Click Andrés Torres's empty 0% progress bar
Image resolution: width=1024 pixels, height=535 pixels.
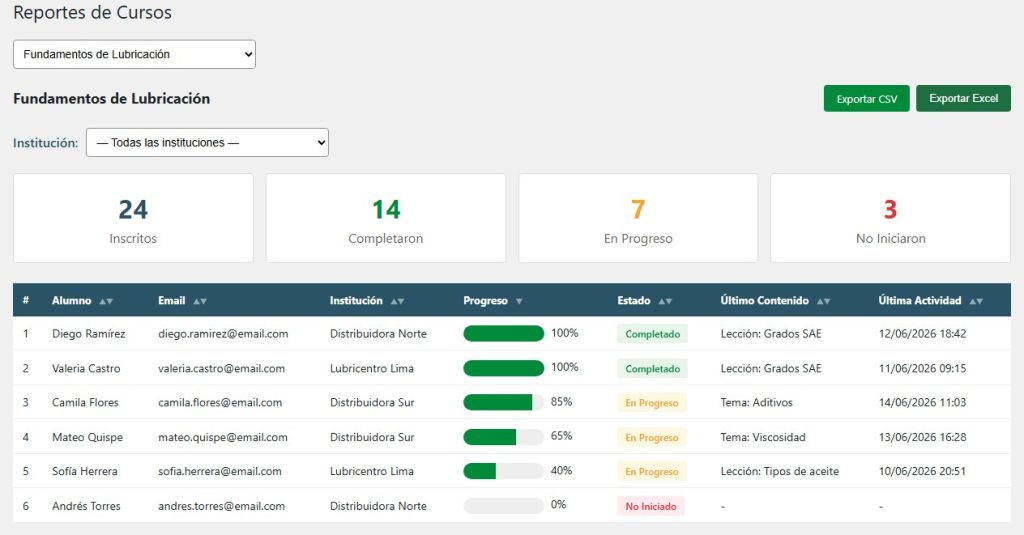(504, 506)
